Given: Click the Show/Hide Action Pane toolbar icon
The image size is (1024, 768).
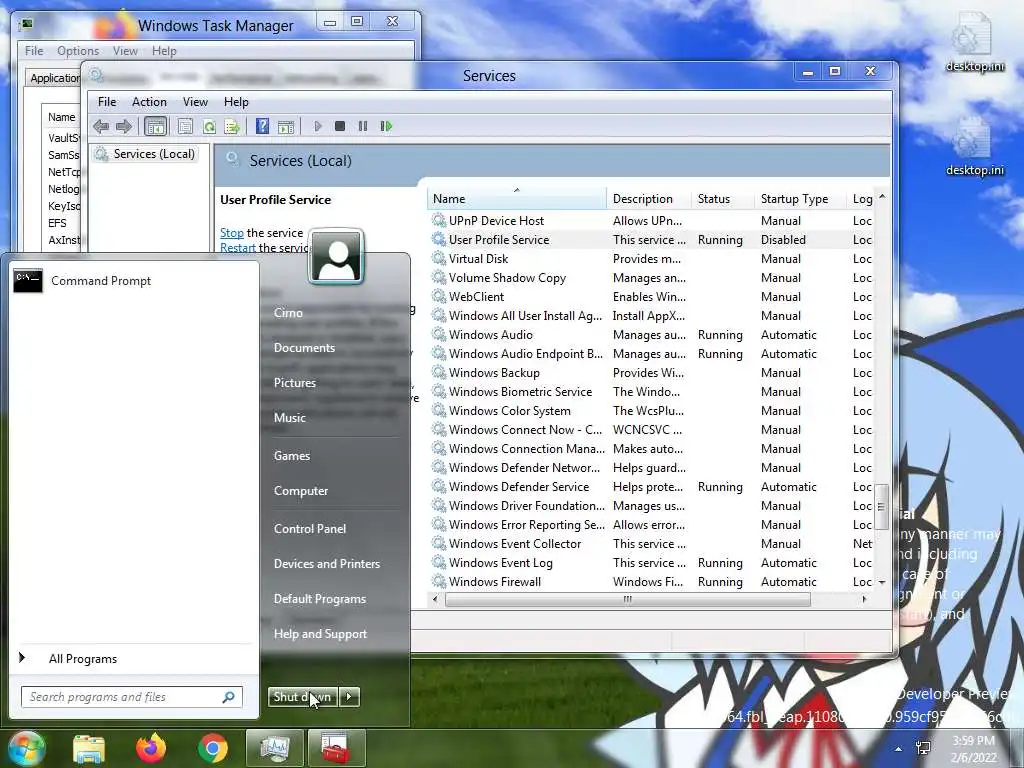Looking at the screenshot, I should (285, 126).
